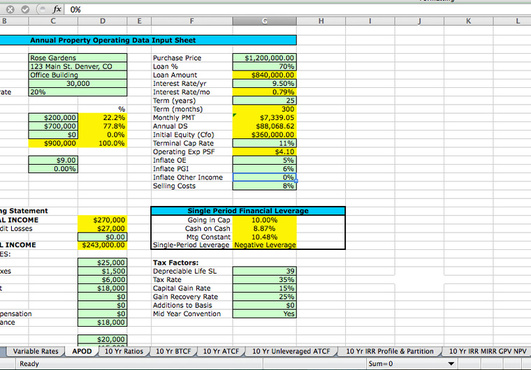Go to the 10 Yr ATCF tab

(x=221, y=351)
